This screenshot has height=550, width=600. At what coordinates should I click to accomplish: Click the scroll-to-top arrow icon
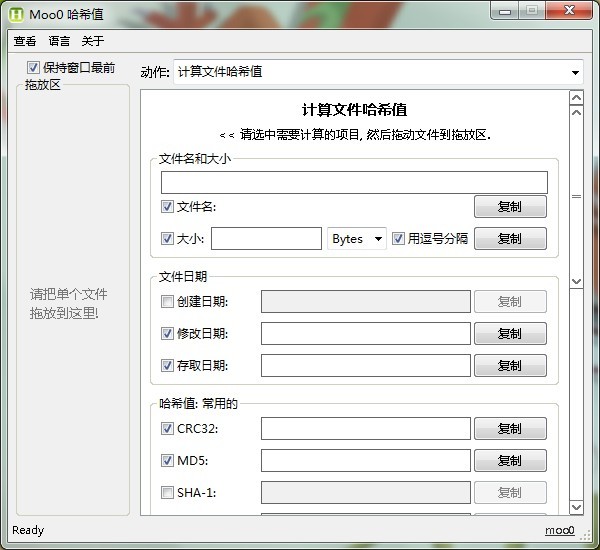click(x=576, y=98)
